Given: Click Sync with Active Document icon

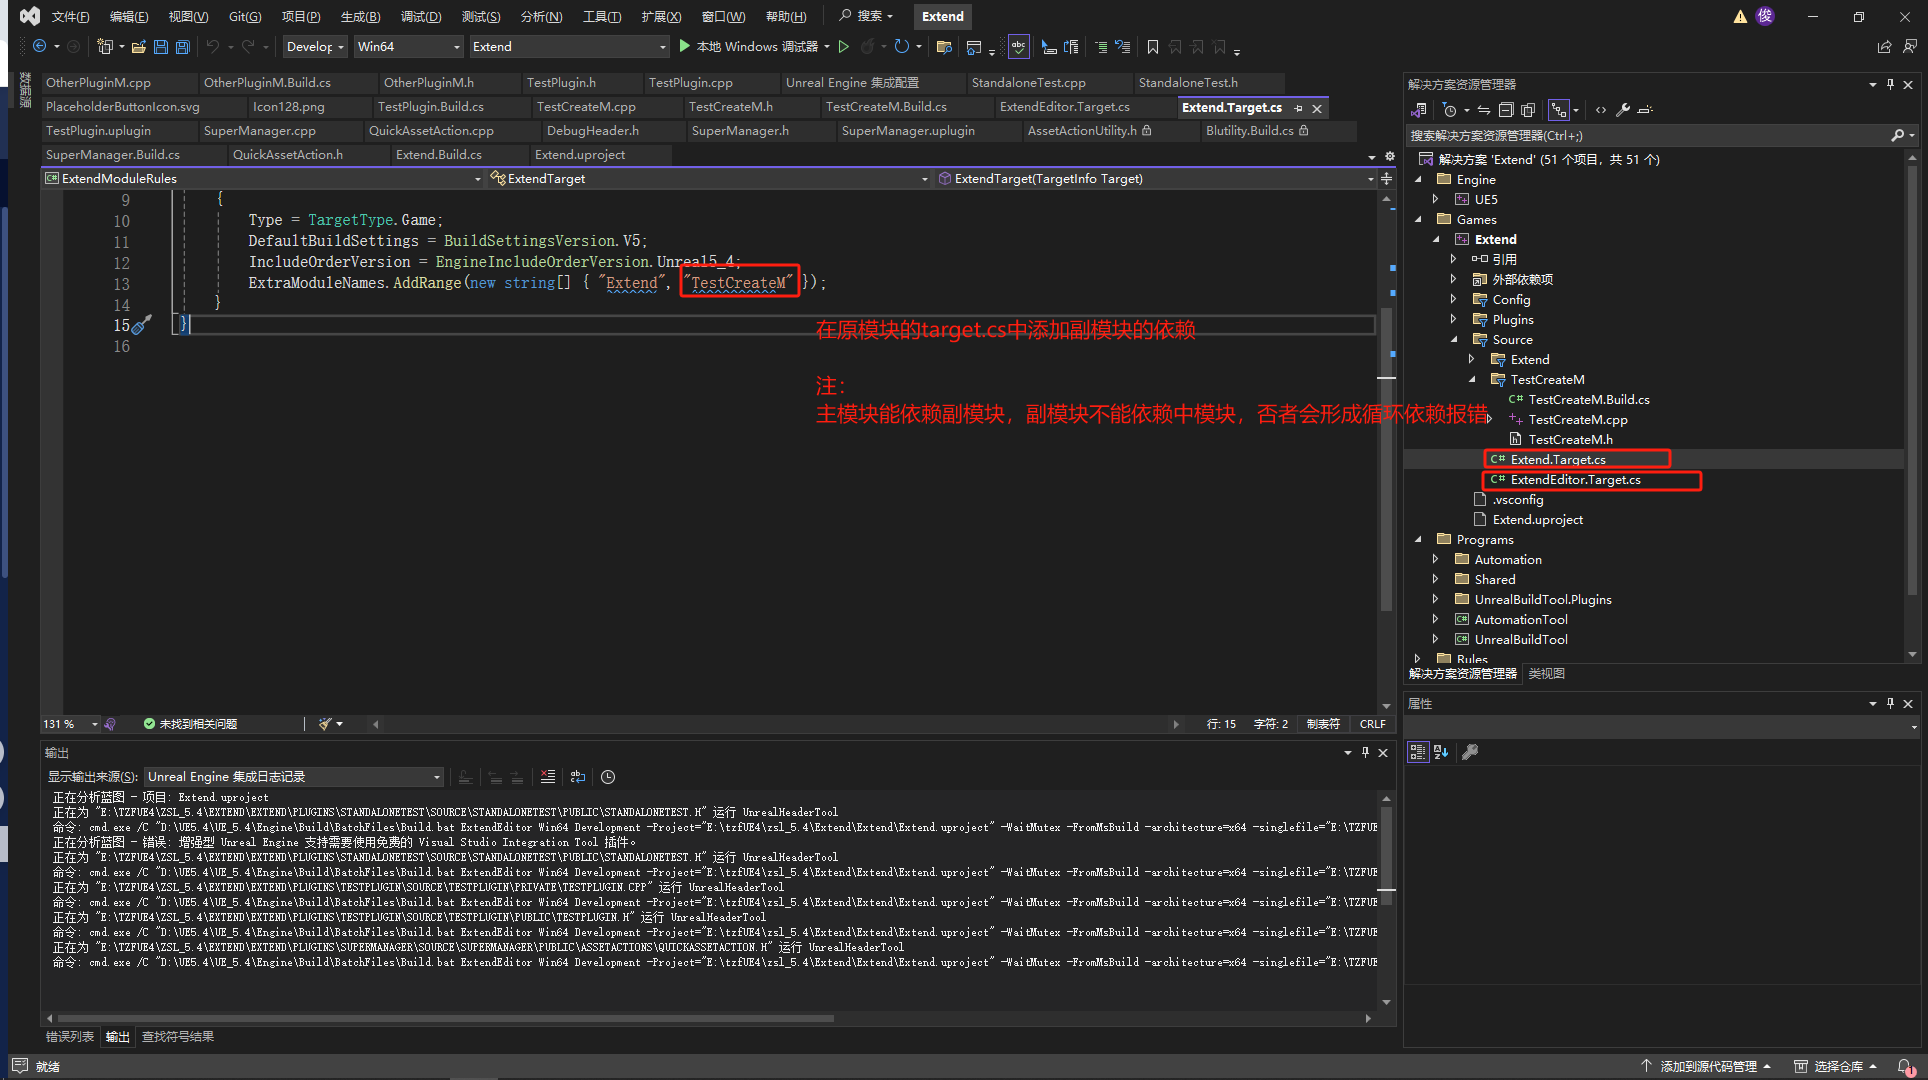Looking at the screenshot, I should [x=1484, y=110].
